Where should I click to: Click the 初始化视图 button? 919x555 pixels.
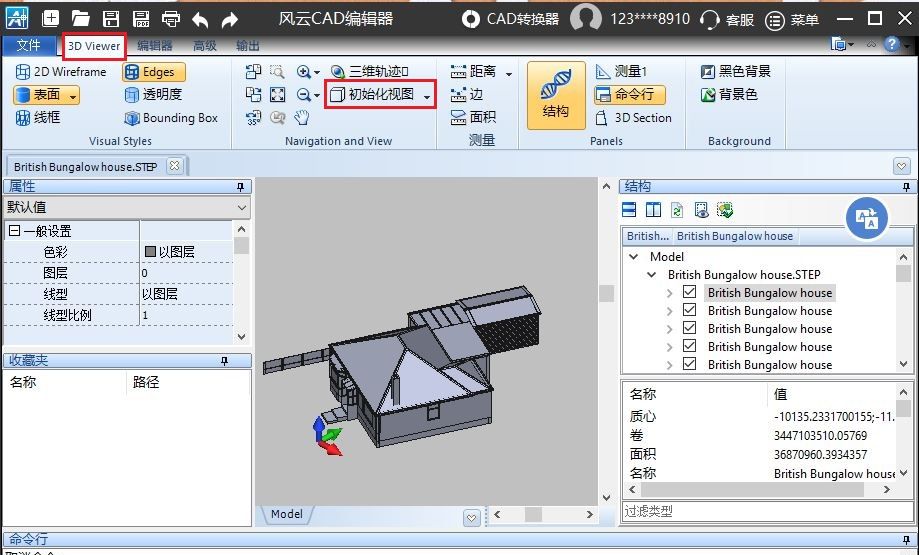tap(373, 94)
